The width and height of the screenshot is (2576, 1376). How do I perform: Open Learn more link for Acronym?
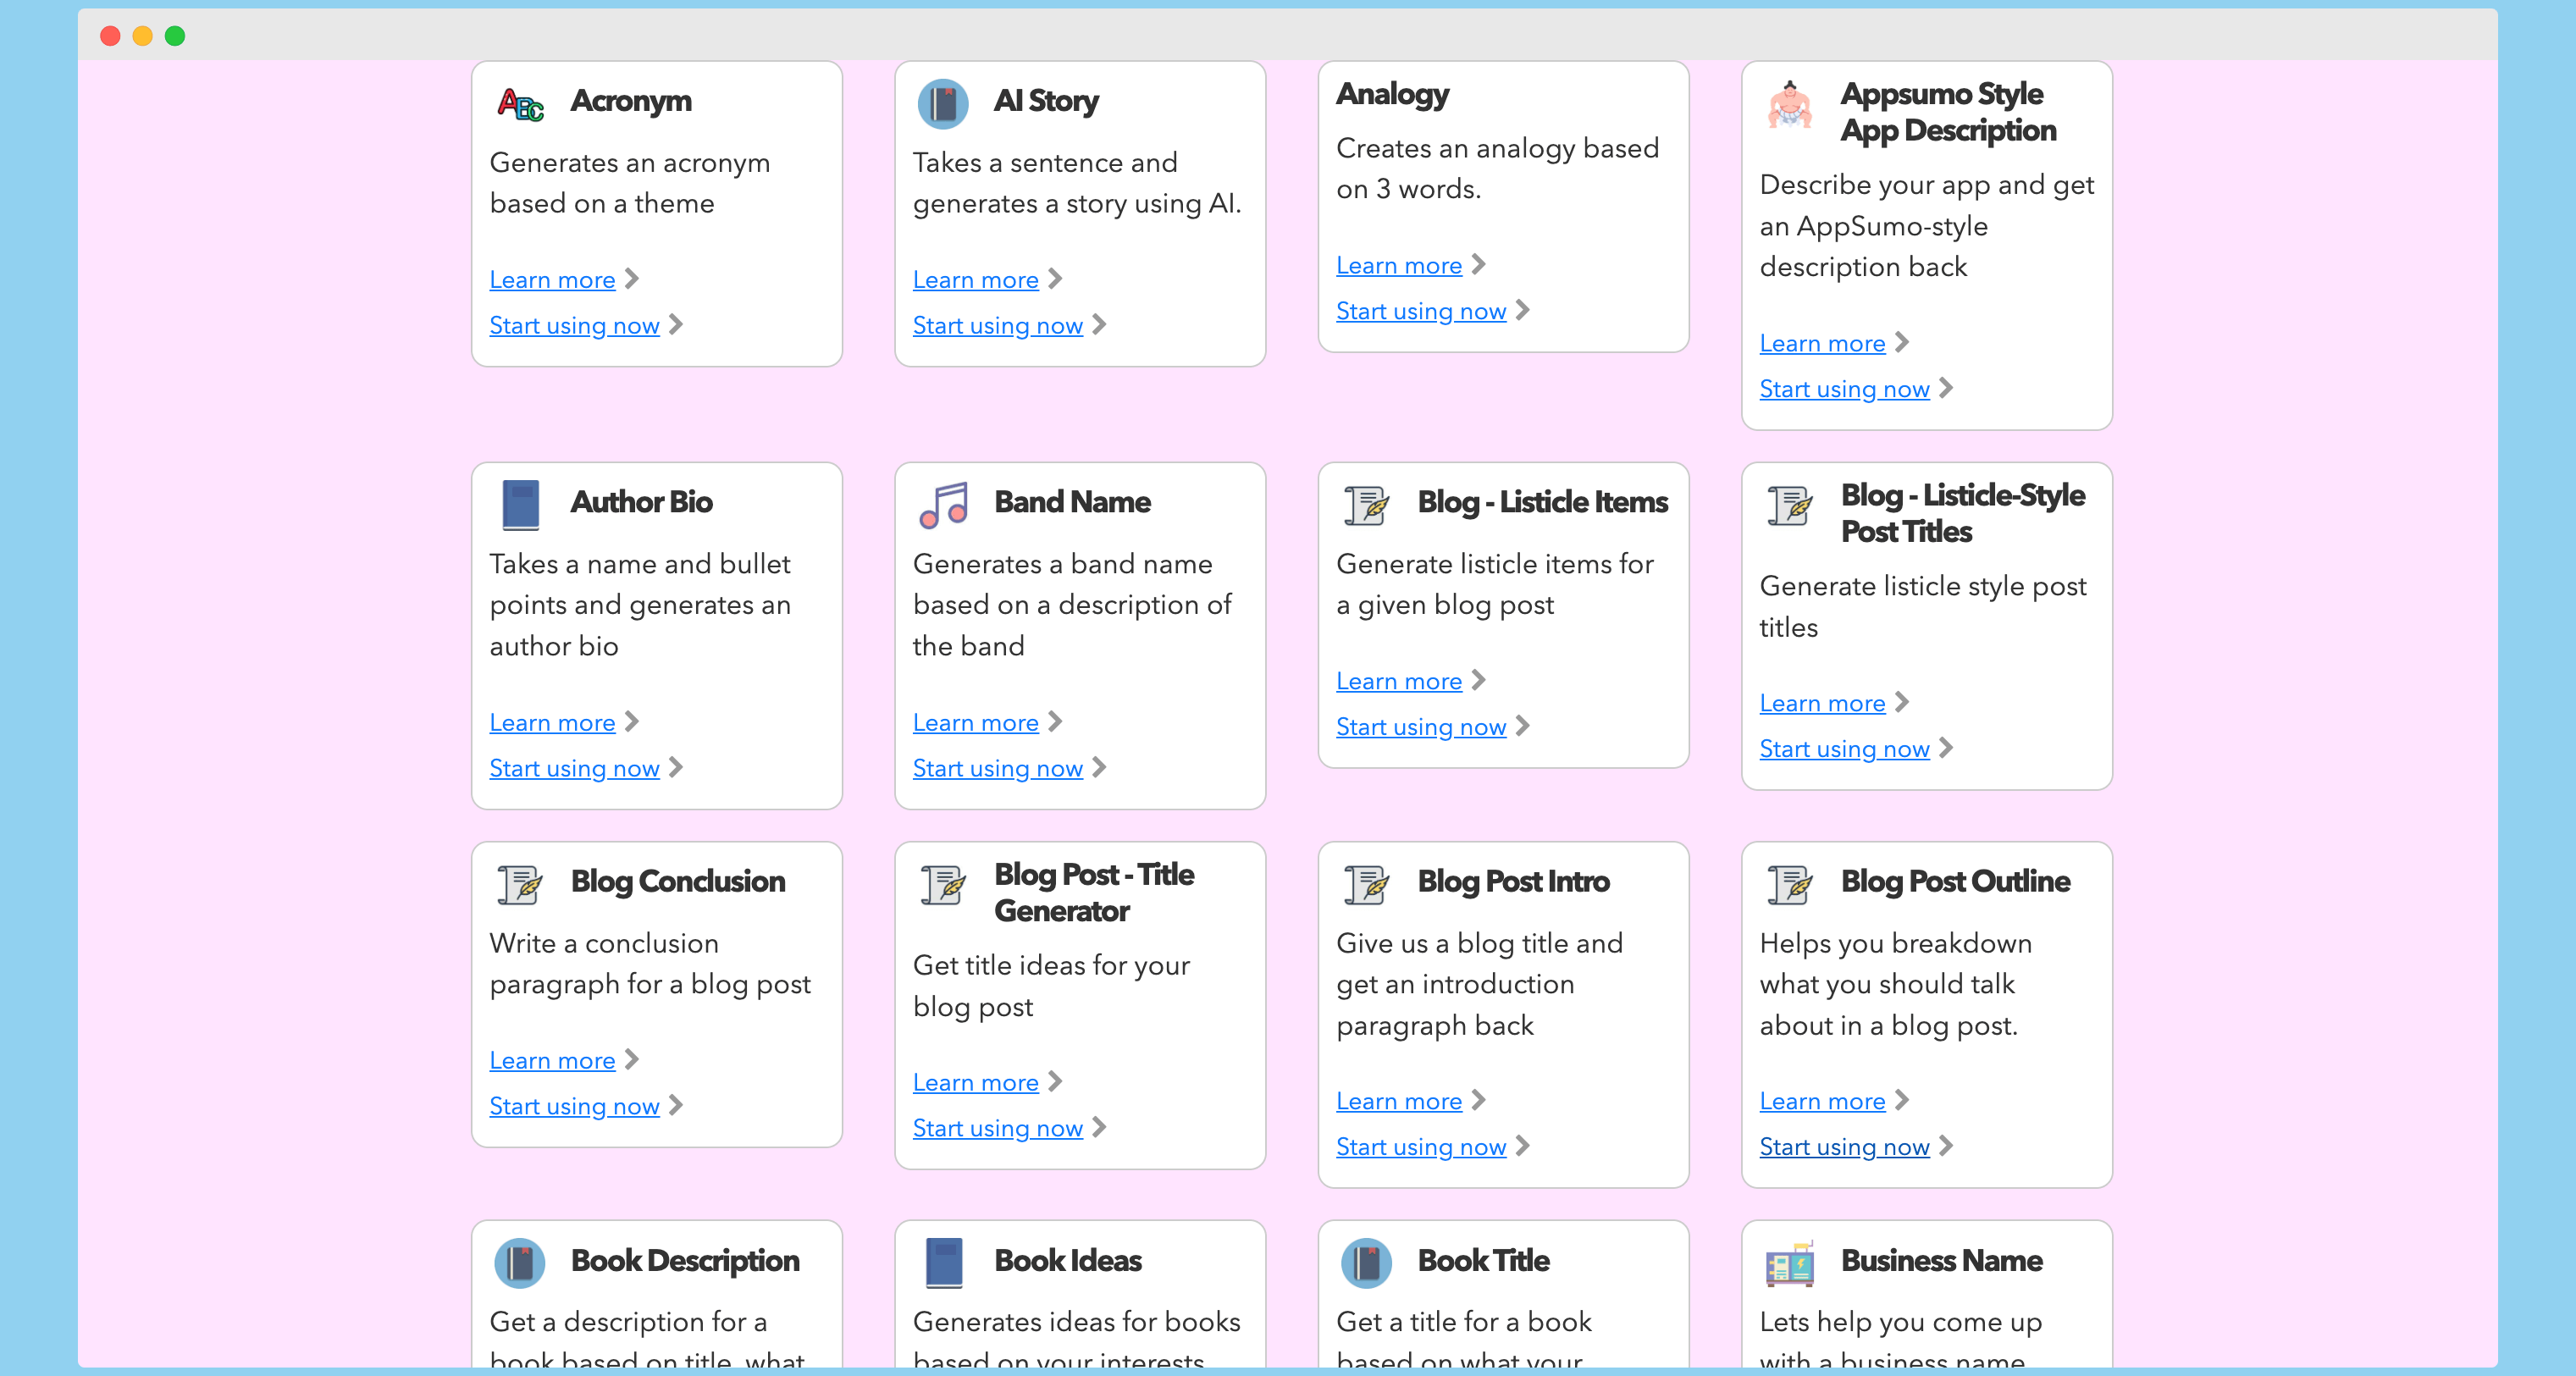click(x=552, y=280)
